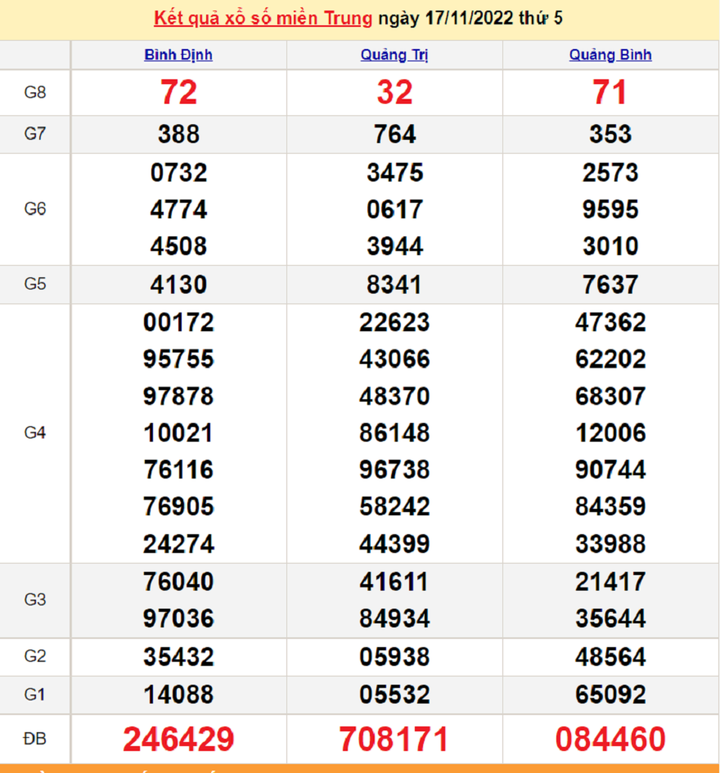The image size is (720, 773).
Task: Click the G1 number 65092
Action: click(610, 694)
